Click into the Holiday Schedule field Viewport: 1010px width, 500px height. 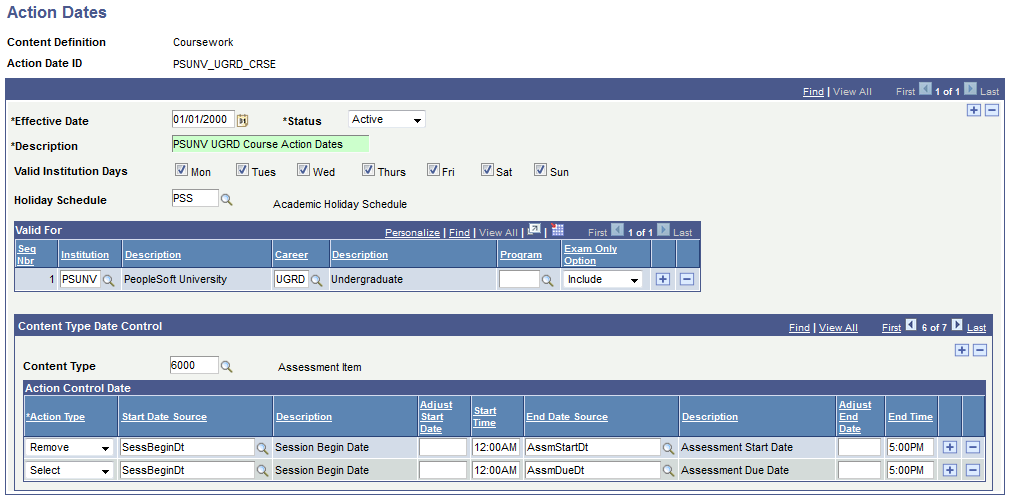click(x=195, y=198)
